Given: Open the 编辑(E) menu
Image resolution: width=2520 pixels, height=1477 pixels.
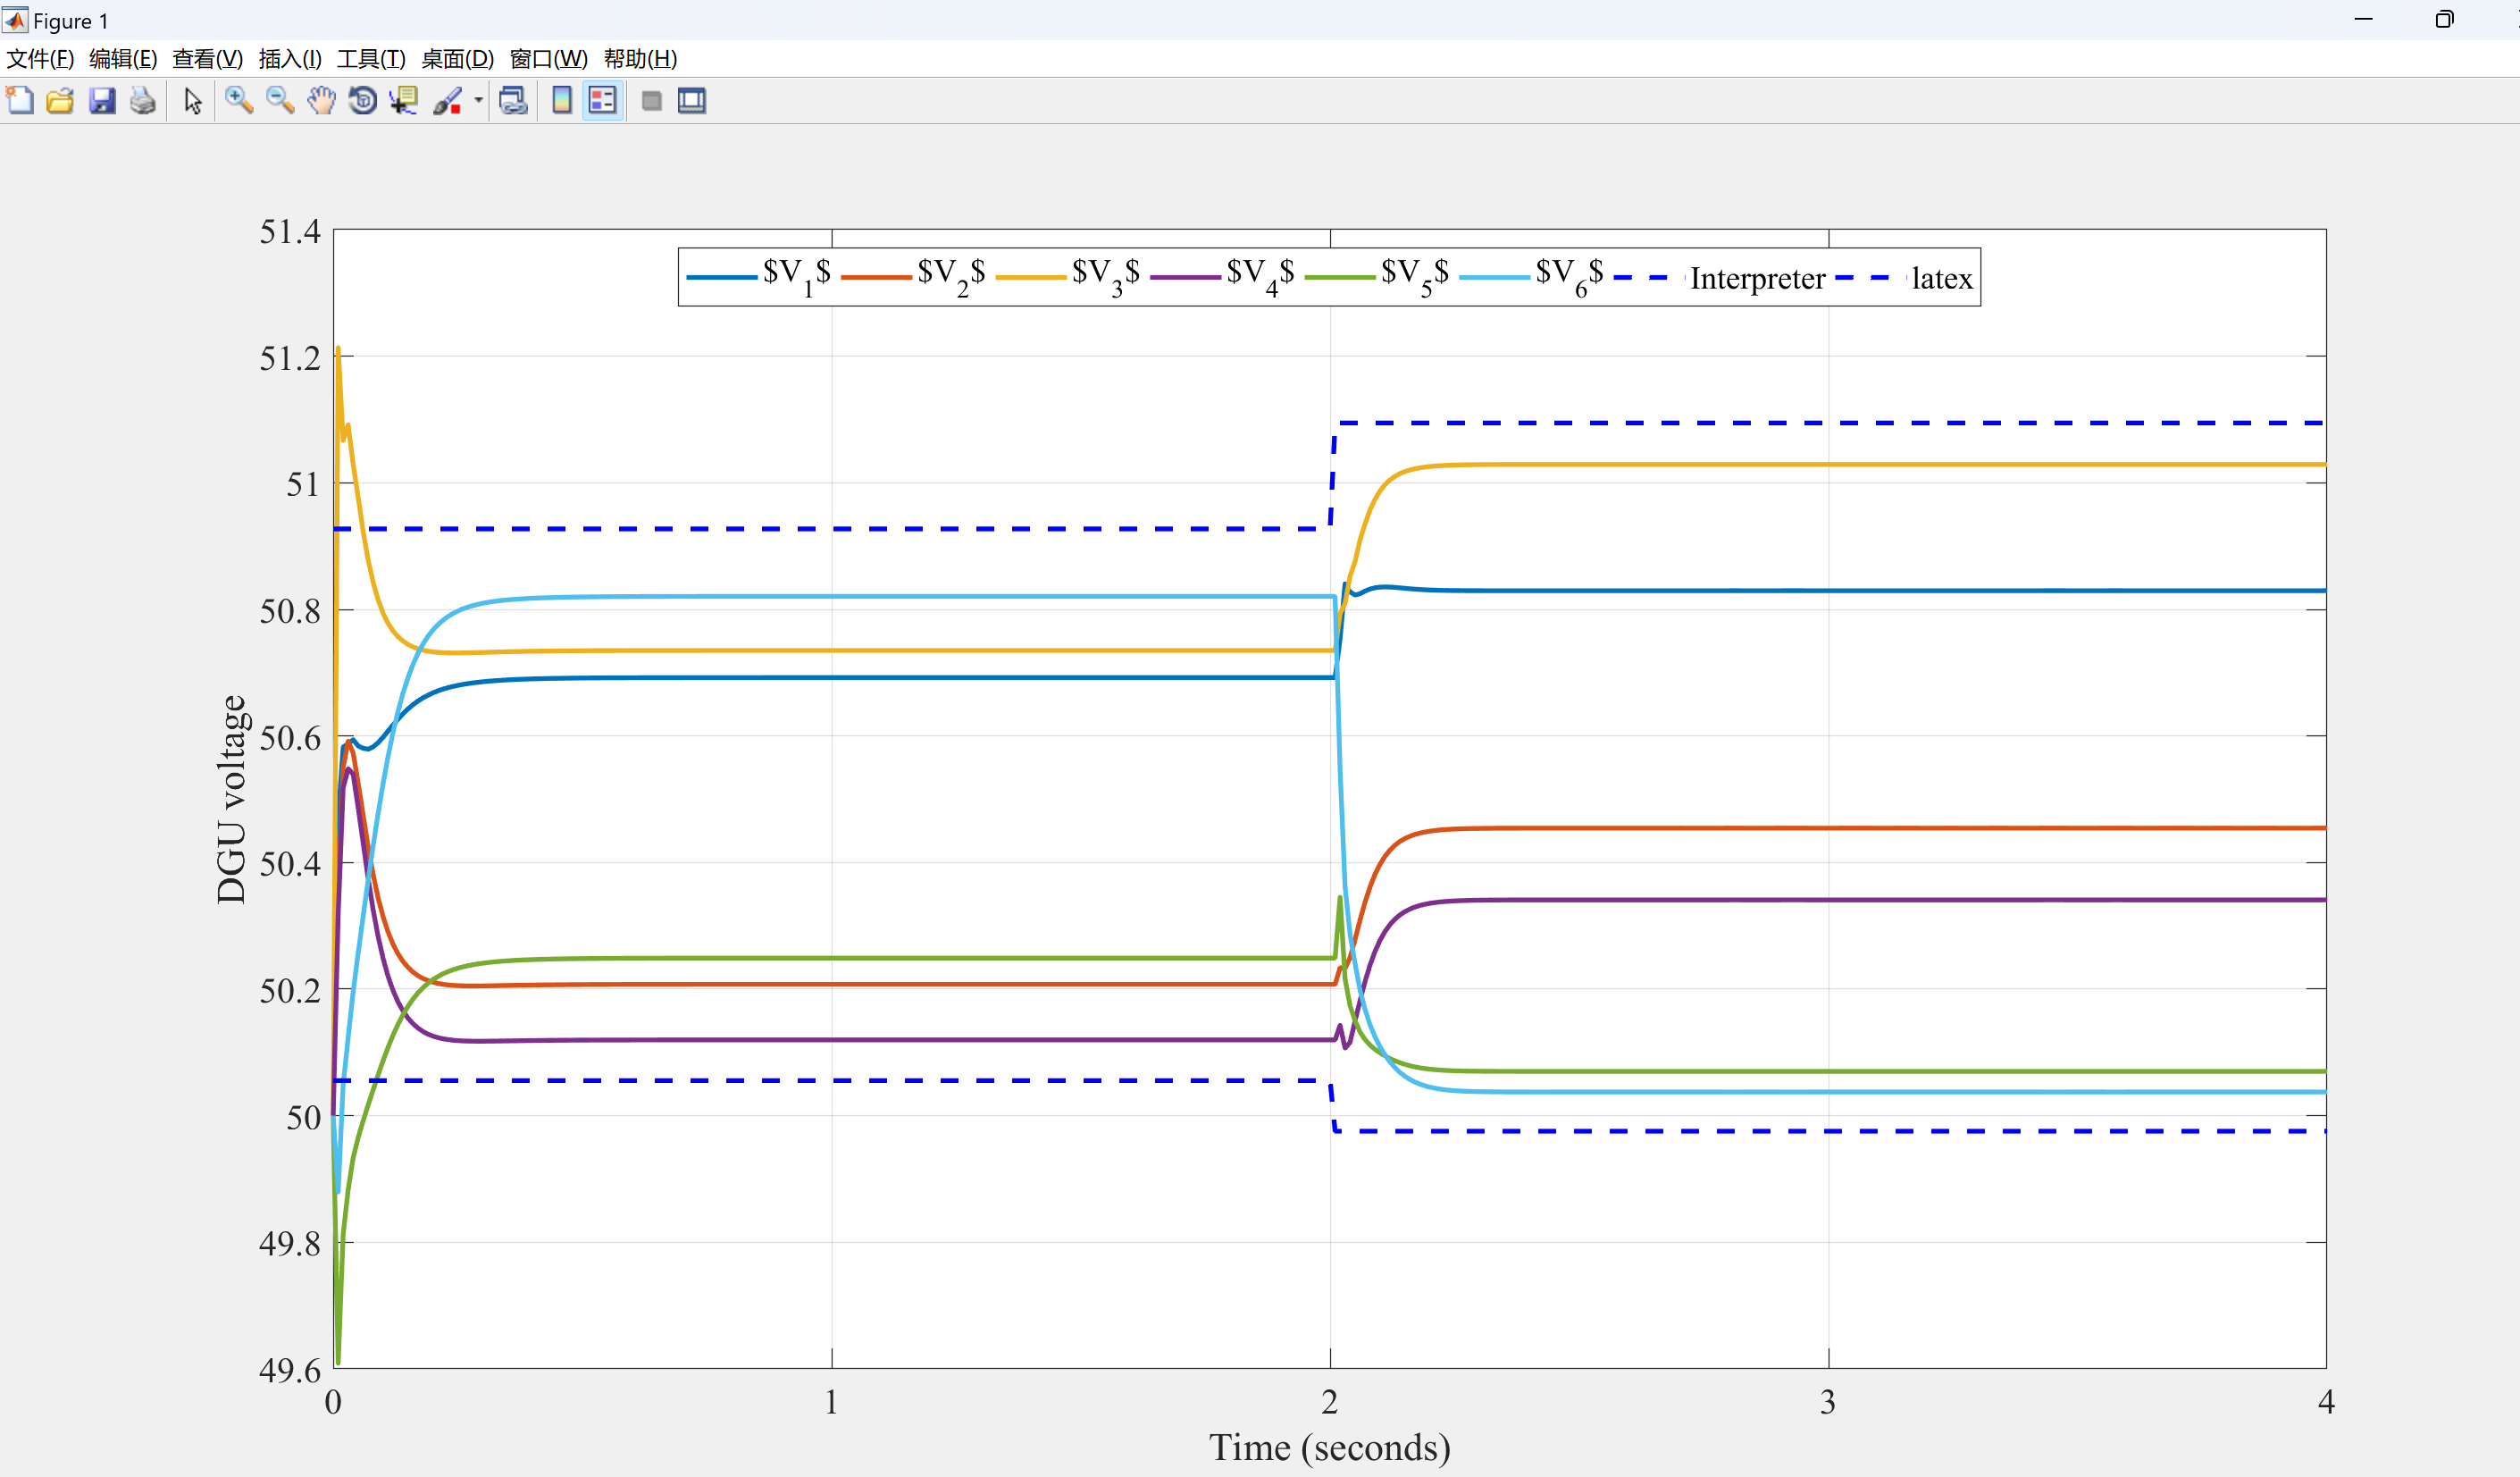Looking at the screenshot, I should pyautogui.click(x=123, y=59).
